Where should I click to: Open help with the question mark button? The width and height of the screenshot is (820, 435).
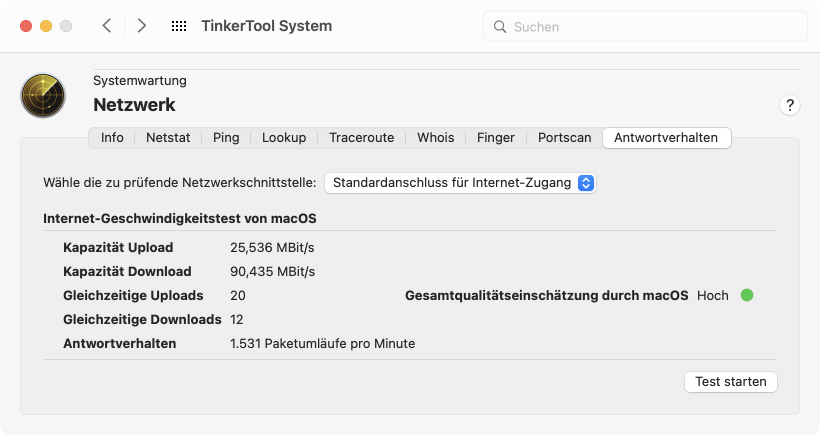(x=790, y=105)
